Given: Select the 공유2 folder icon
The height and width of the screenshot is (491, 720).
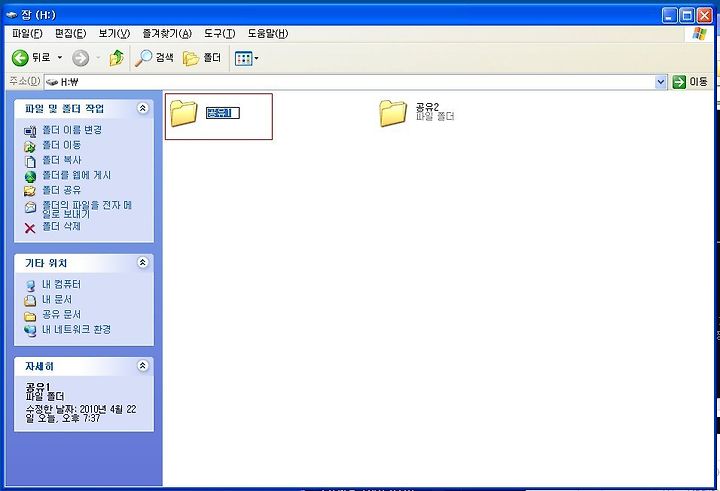Looking at the screenshot, I should [x=393, y=113].
